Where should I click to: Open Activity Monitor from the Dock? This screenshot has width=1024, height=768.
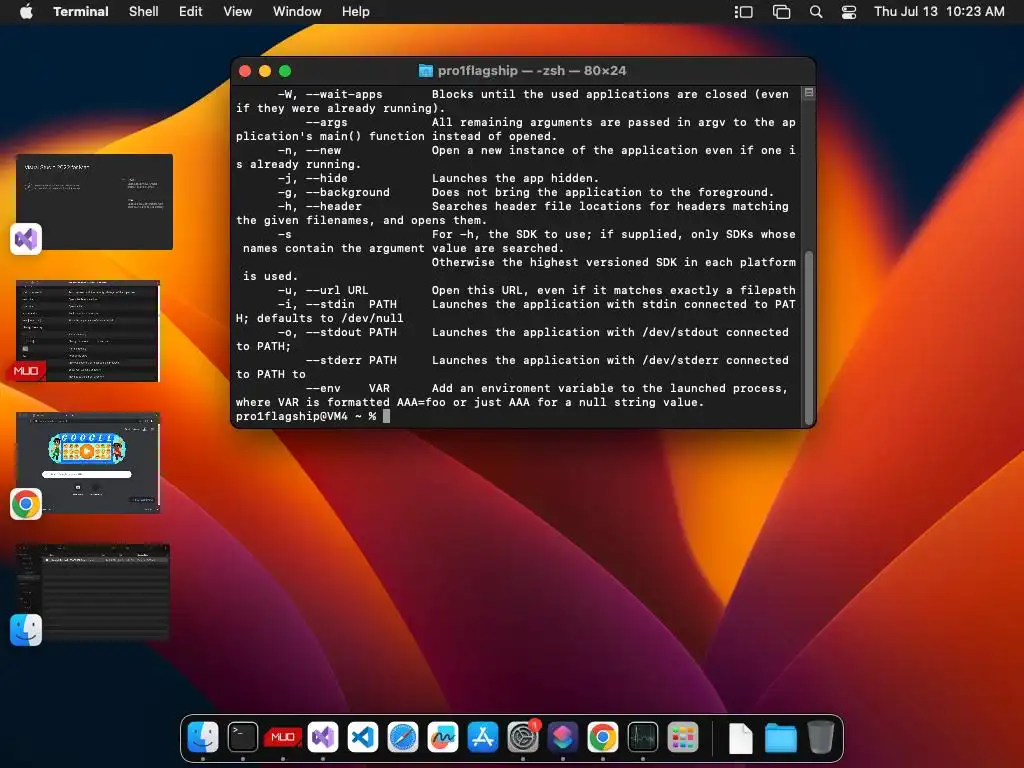(643, 737)
